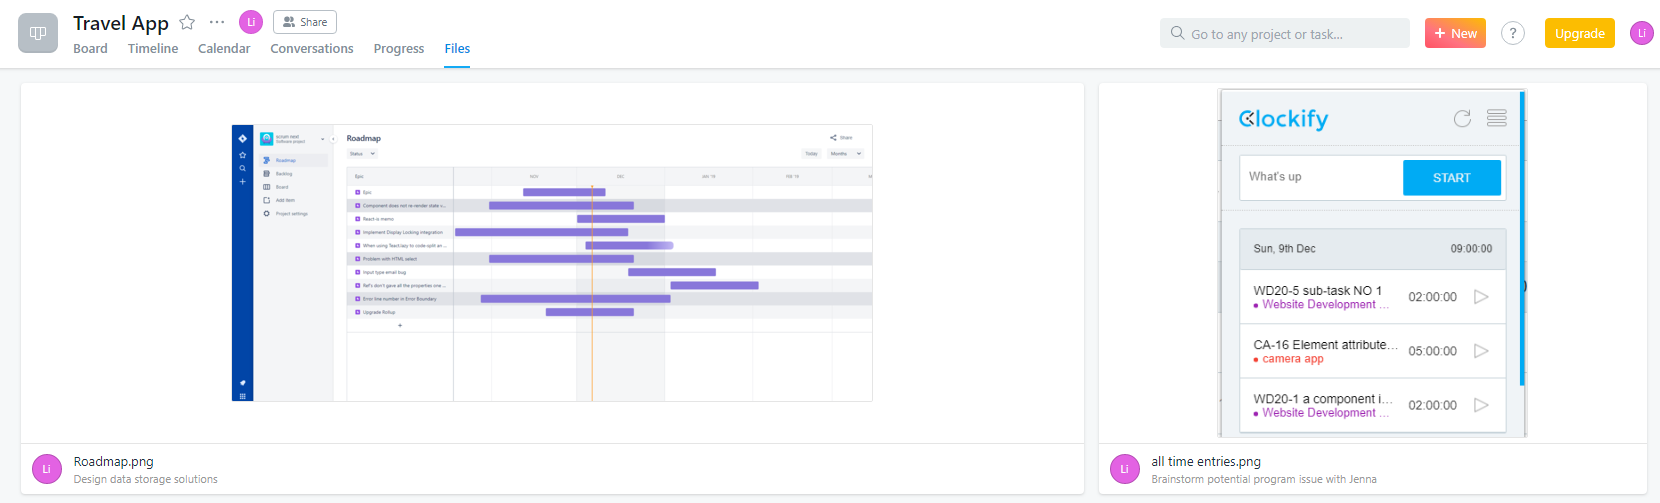Screen dimensions: 1660x503
Task: Click uploader avatar next to all time entries.png
Action: (x=1125, y=469)
